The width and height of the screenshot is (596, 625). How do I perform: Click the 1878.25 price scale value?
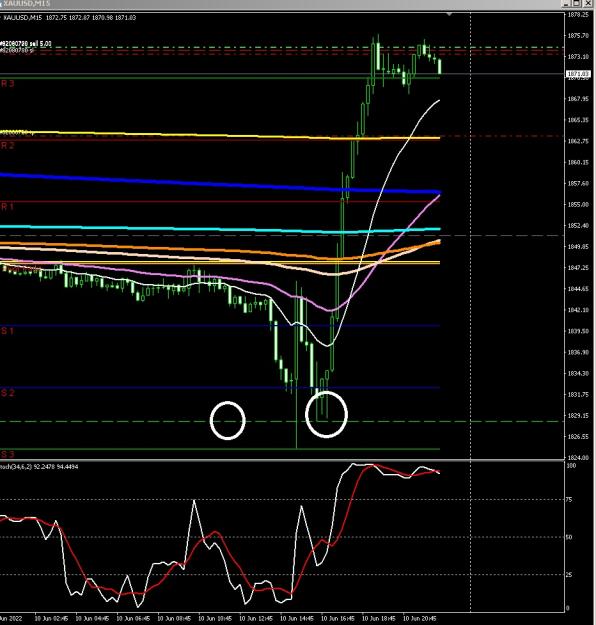coord(578,15)
